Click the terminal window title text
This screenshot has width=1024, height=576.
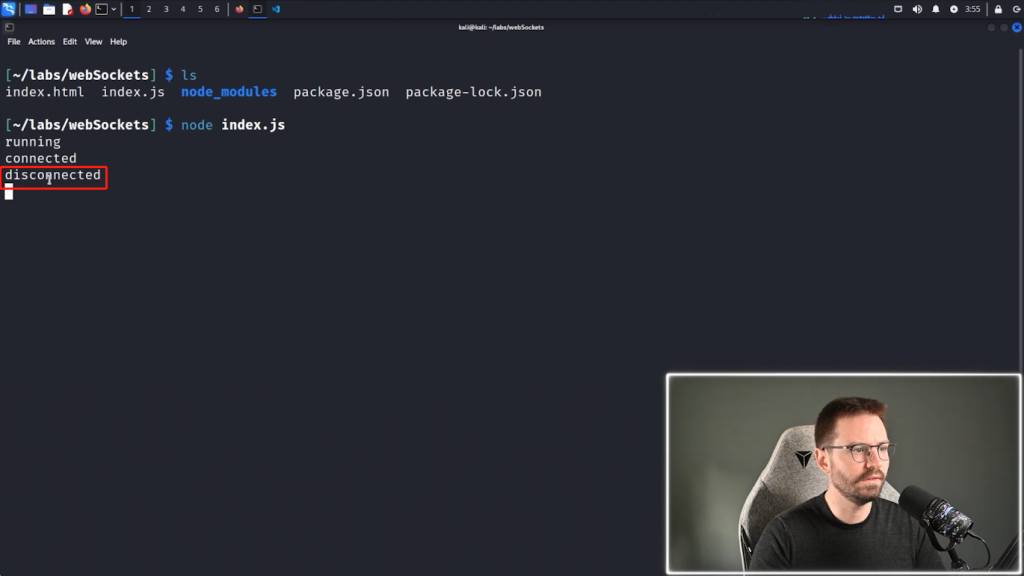(x=501, y=27)
